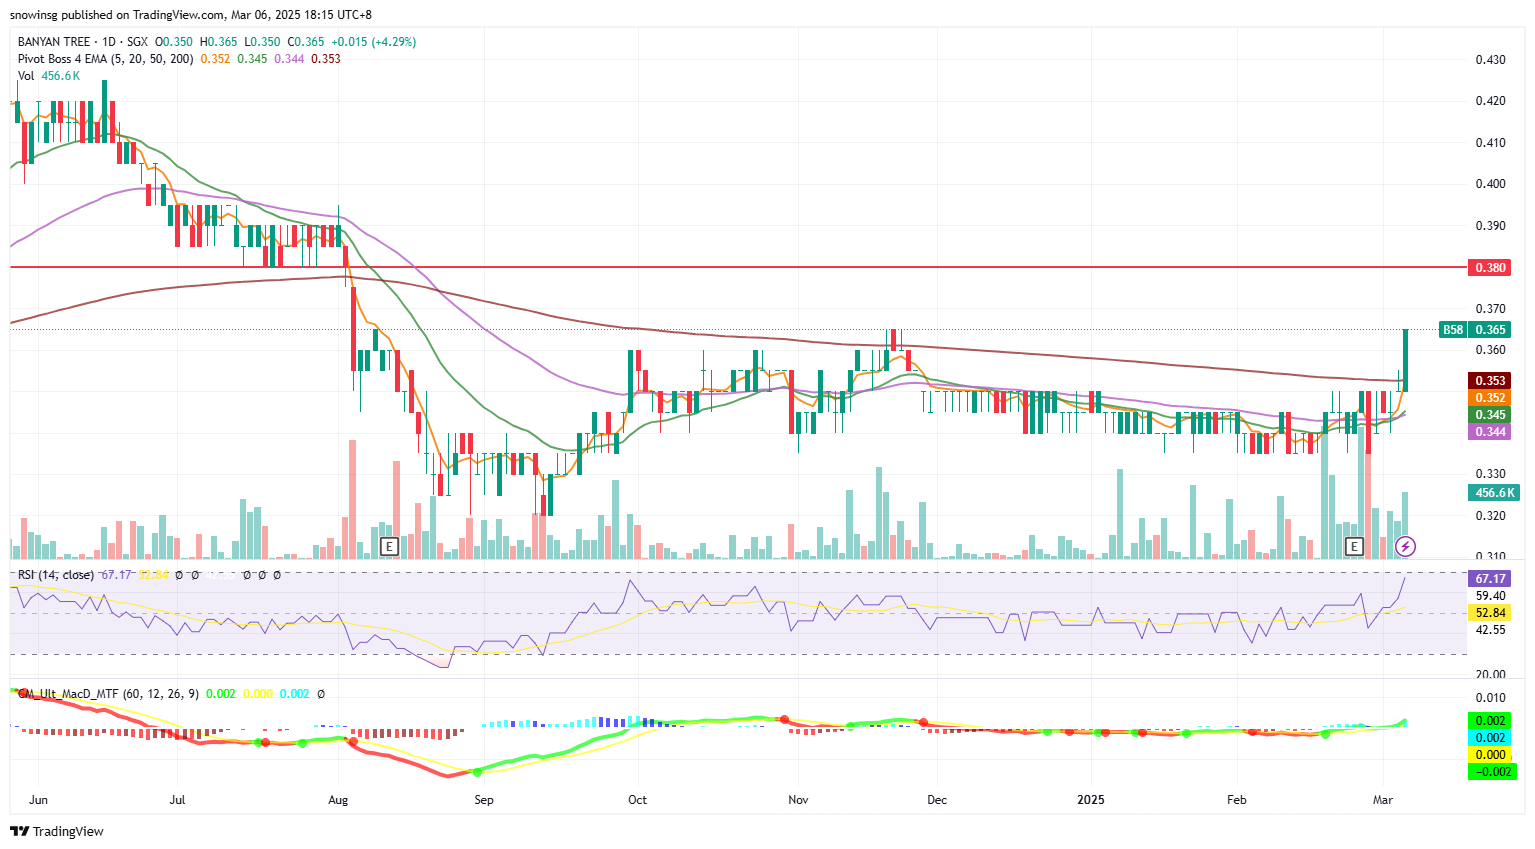Viewport: 1535px width, 849px height.
Task: Click the red 0.380 price label
Action: [1491, 267]
